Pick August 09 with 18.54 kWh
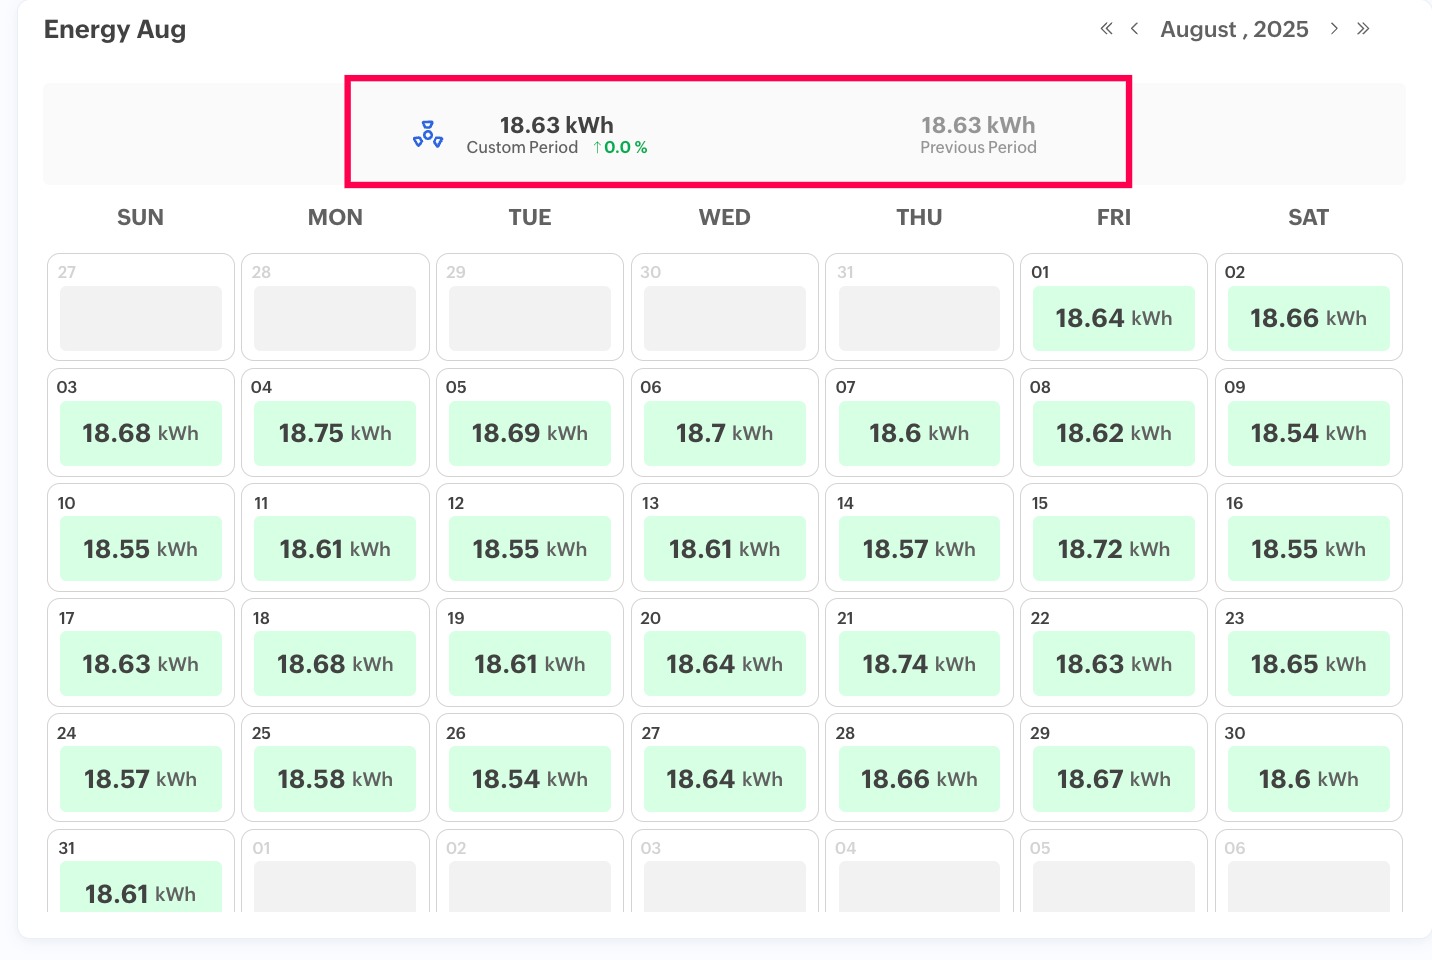 point(1308,433)
